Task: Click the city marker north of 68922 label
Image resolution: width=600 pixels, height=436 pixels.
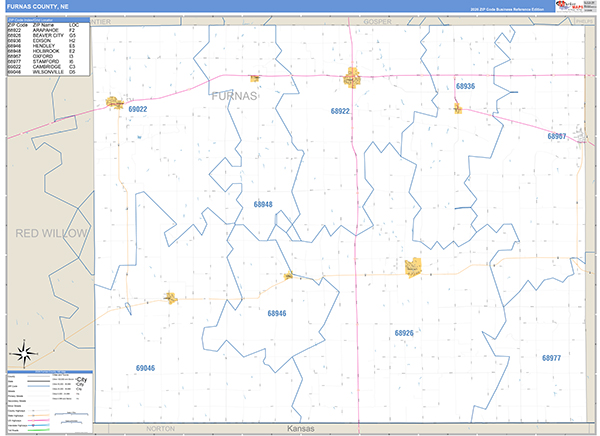Action: coord(353,76)
